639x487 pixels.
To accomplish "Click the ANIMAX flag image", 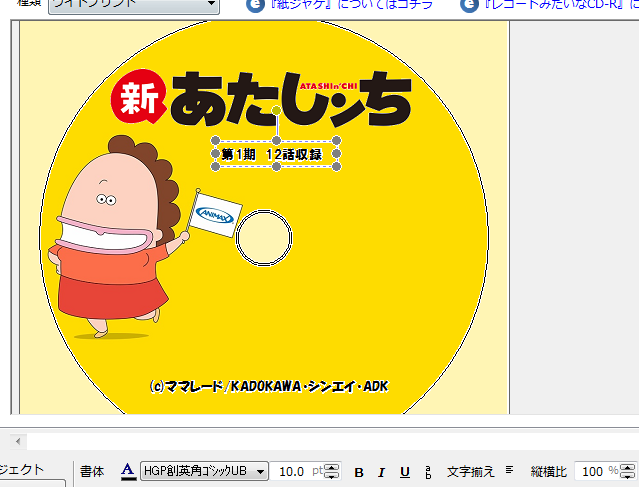I will [215, 214].
